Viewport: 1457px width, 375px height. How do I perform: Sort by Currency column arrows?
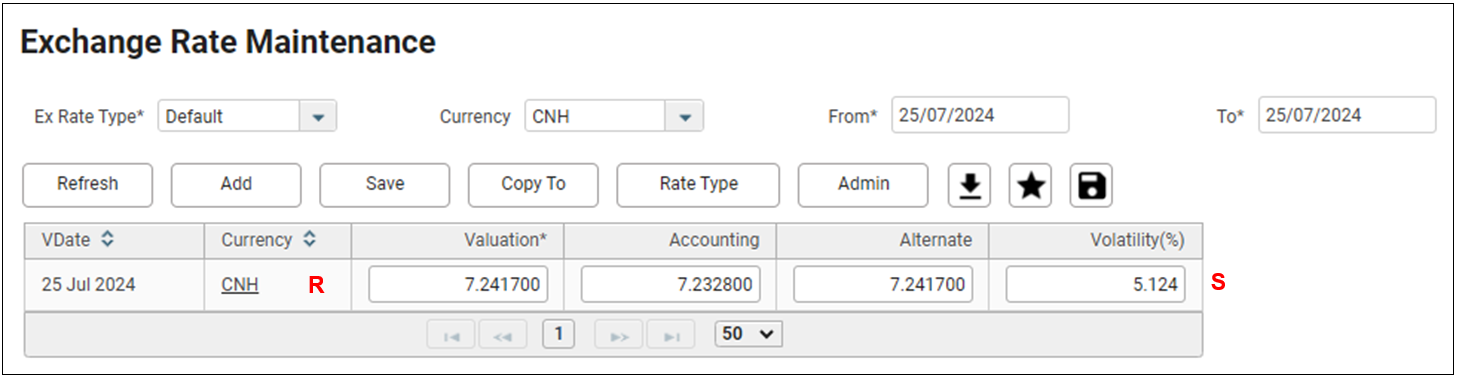310,240
